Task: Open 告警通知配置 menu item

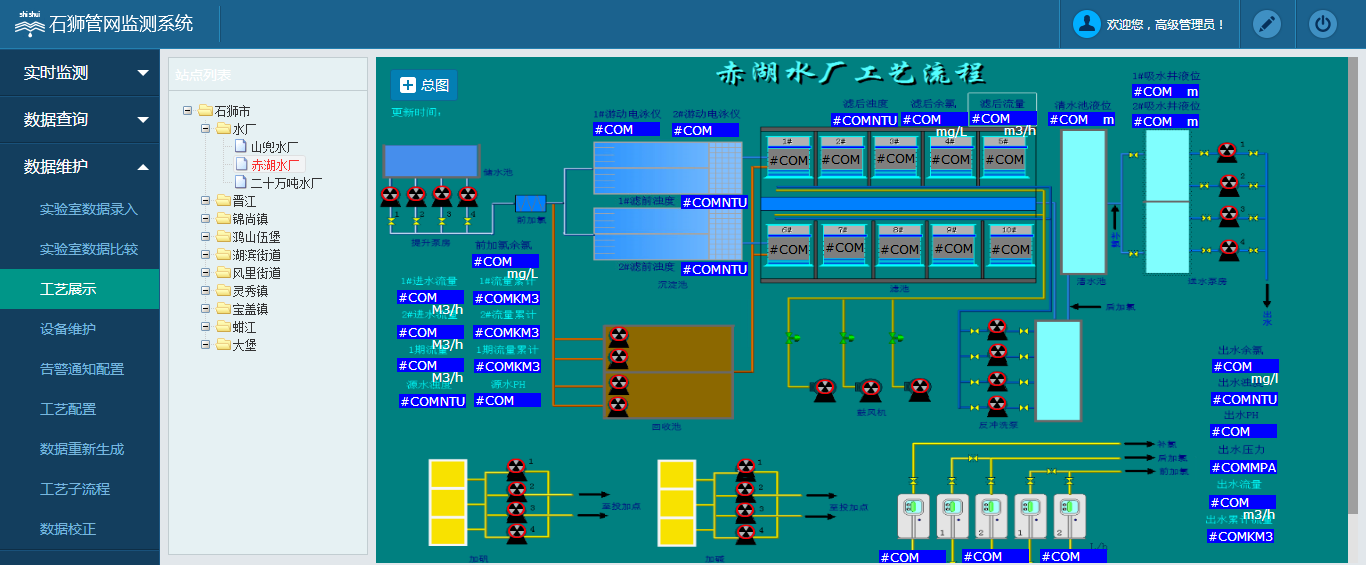Action: [82, 369]
